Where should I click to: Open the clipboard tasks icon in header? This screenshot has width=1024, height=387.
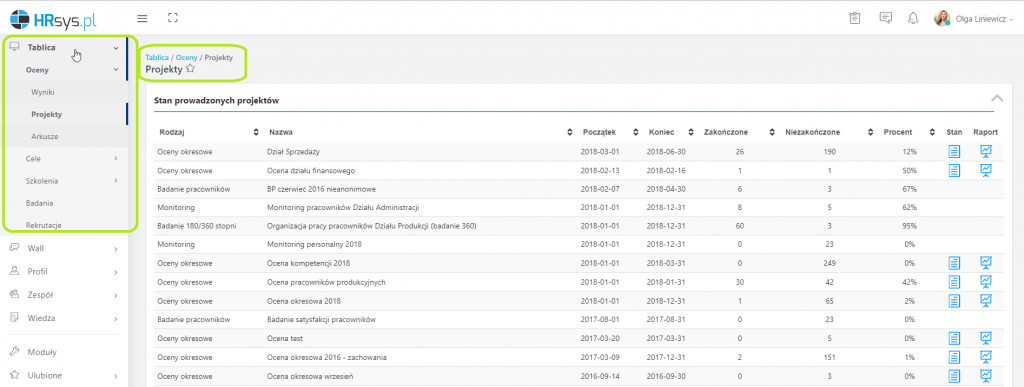pyautogui.click(x=854, y=18)
